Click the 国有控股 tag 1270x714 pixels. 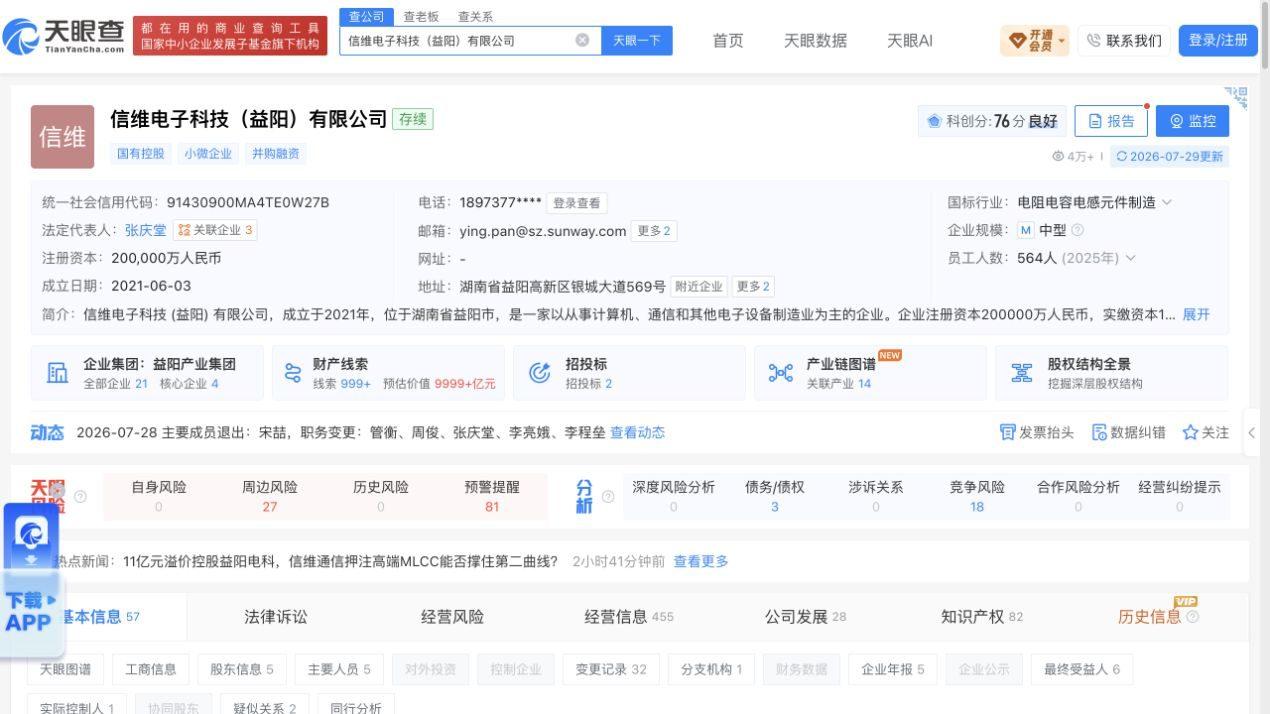(x=141, y=153)
